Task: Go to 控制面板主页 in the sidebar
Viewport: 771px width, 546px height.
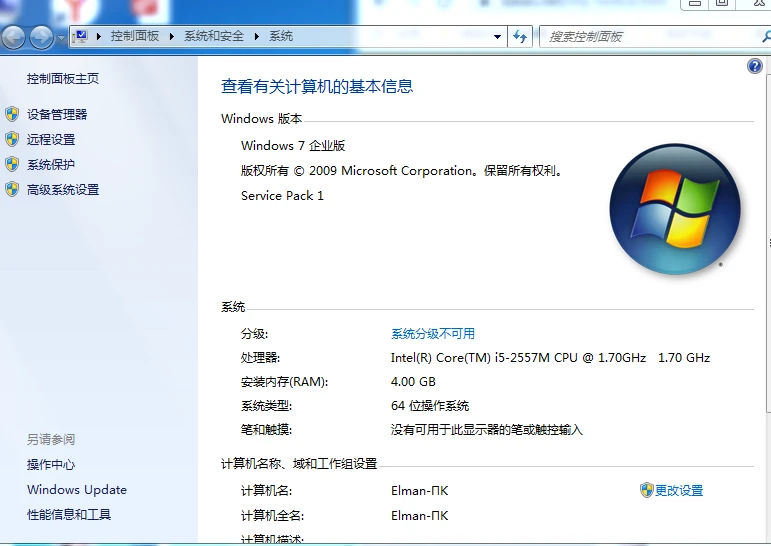Action: tap(63, 79)
